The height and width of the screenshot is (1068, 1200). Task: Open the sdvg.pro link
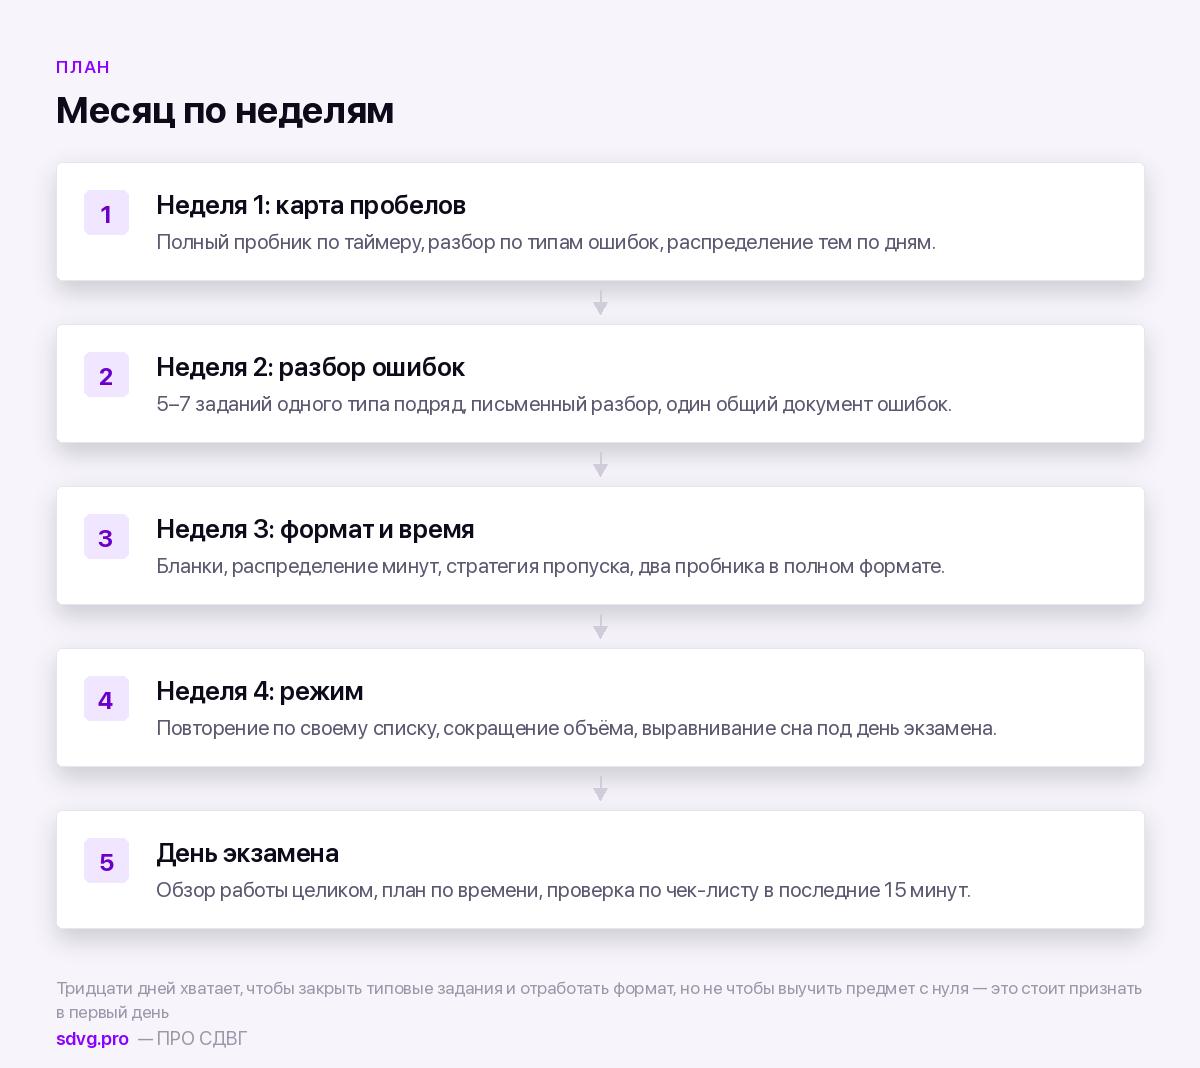(x=92, y=1038)
